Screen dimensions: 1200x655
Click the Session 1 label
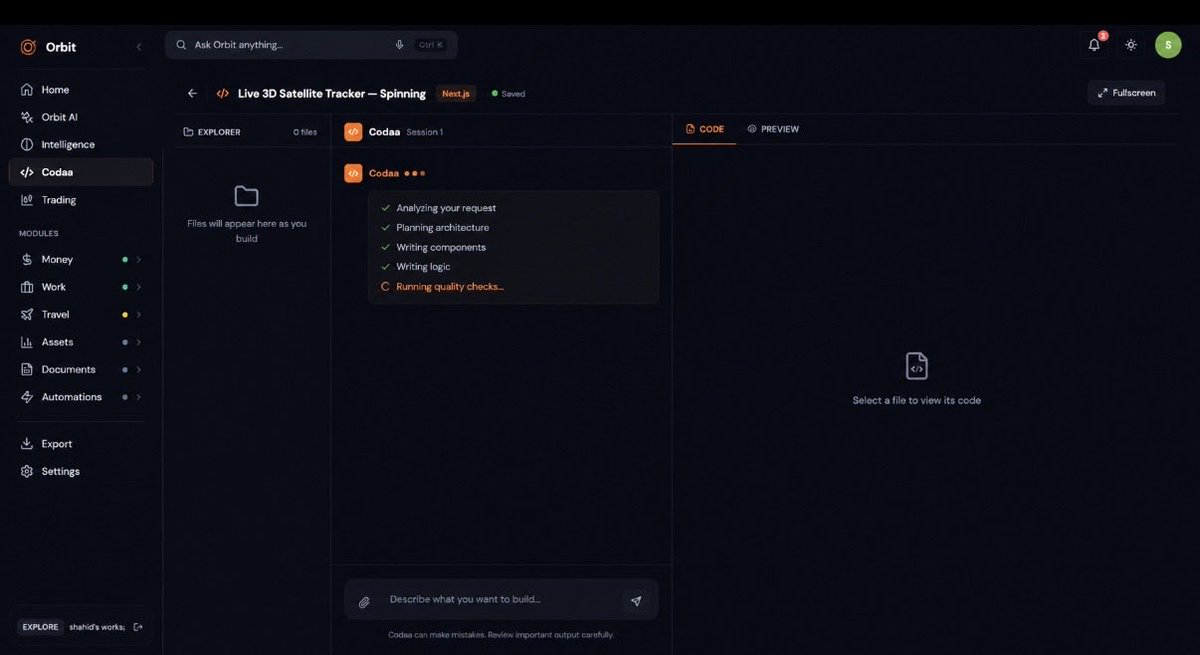click(424, 132)
